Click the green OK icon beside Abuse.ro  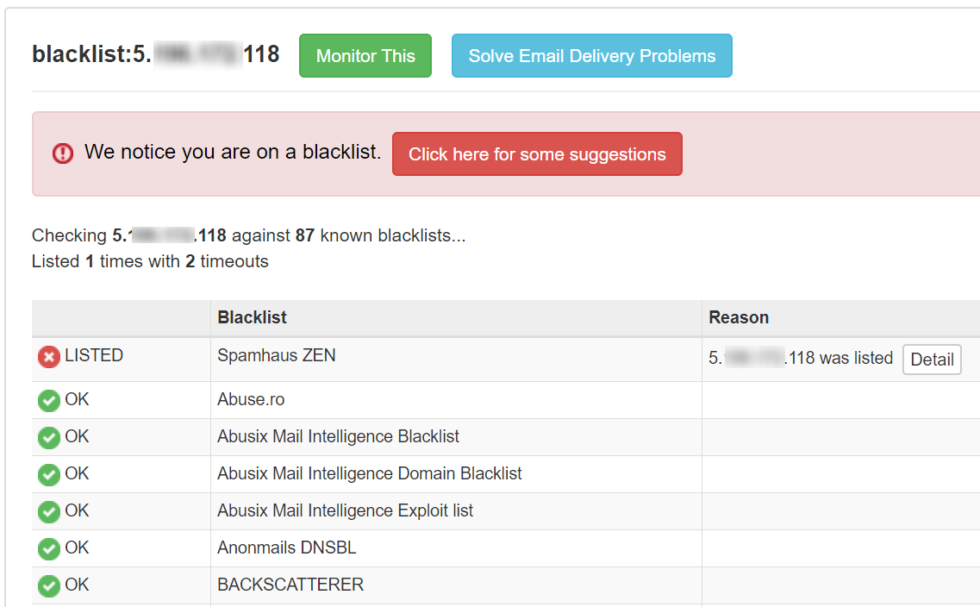tap(49, 401)
